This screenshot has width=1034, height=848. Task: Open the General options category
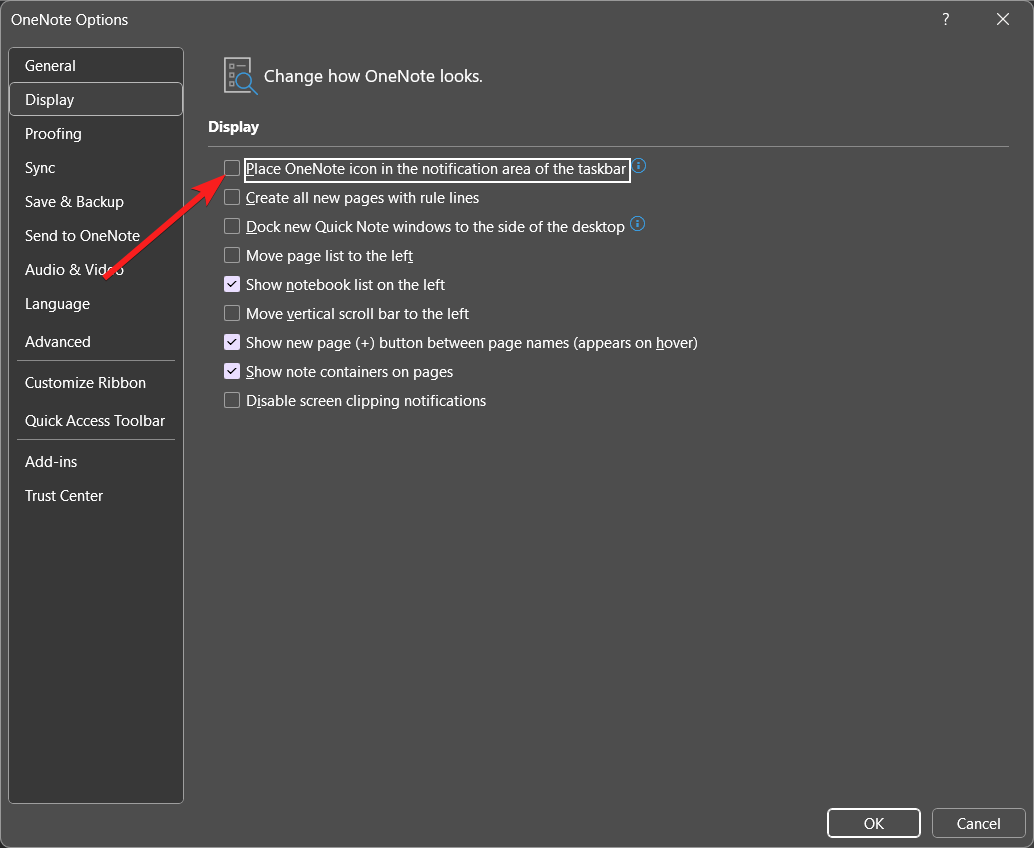point(96,65)
